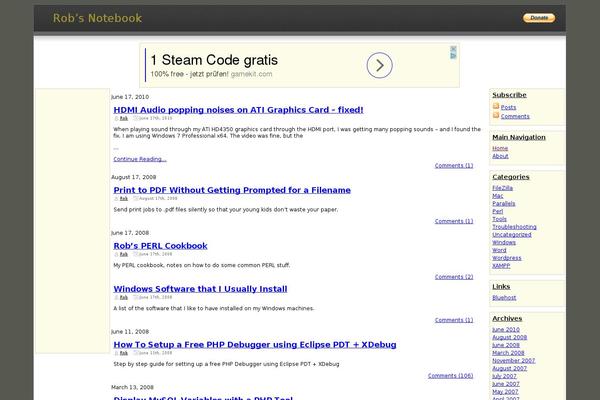Open Comments (106) under PHP Debugger post
Image resolution: width=600 pixels, height=400 pixels.
pyautogui.click(x=450, y=376)
